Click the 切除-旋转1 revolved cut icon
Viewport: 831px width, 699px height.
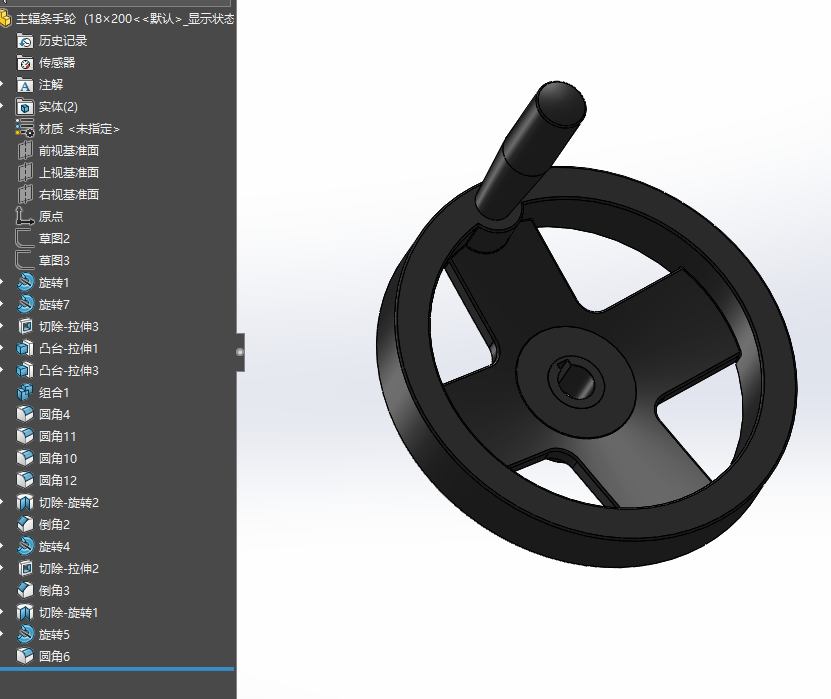[24, 613]
